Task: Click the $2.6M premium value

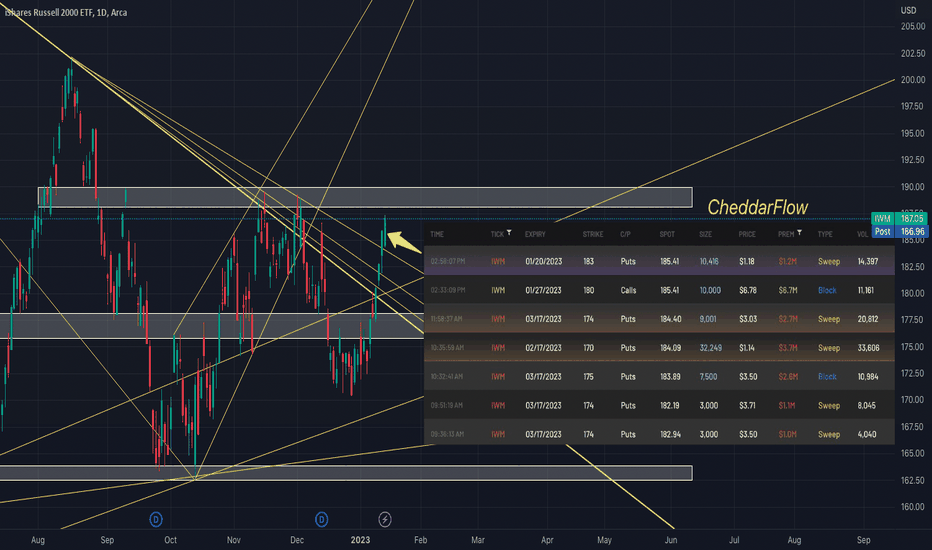Action: (788, 376)
